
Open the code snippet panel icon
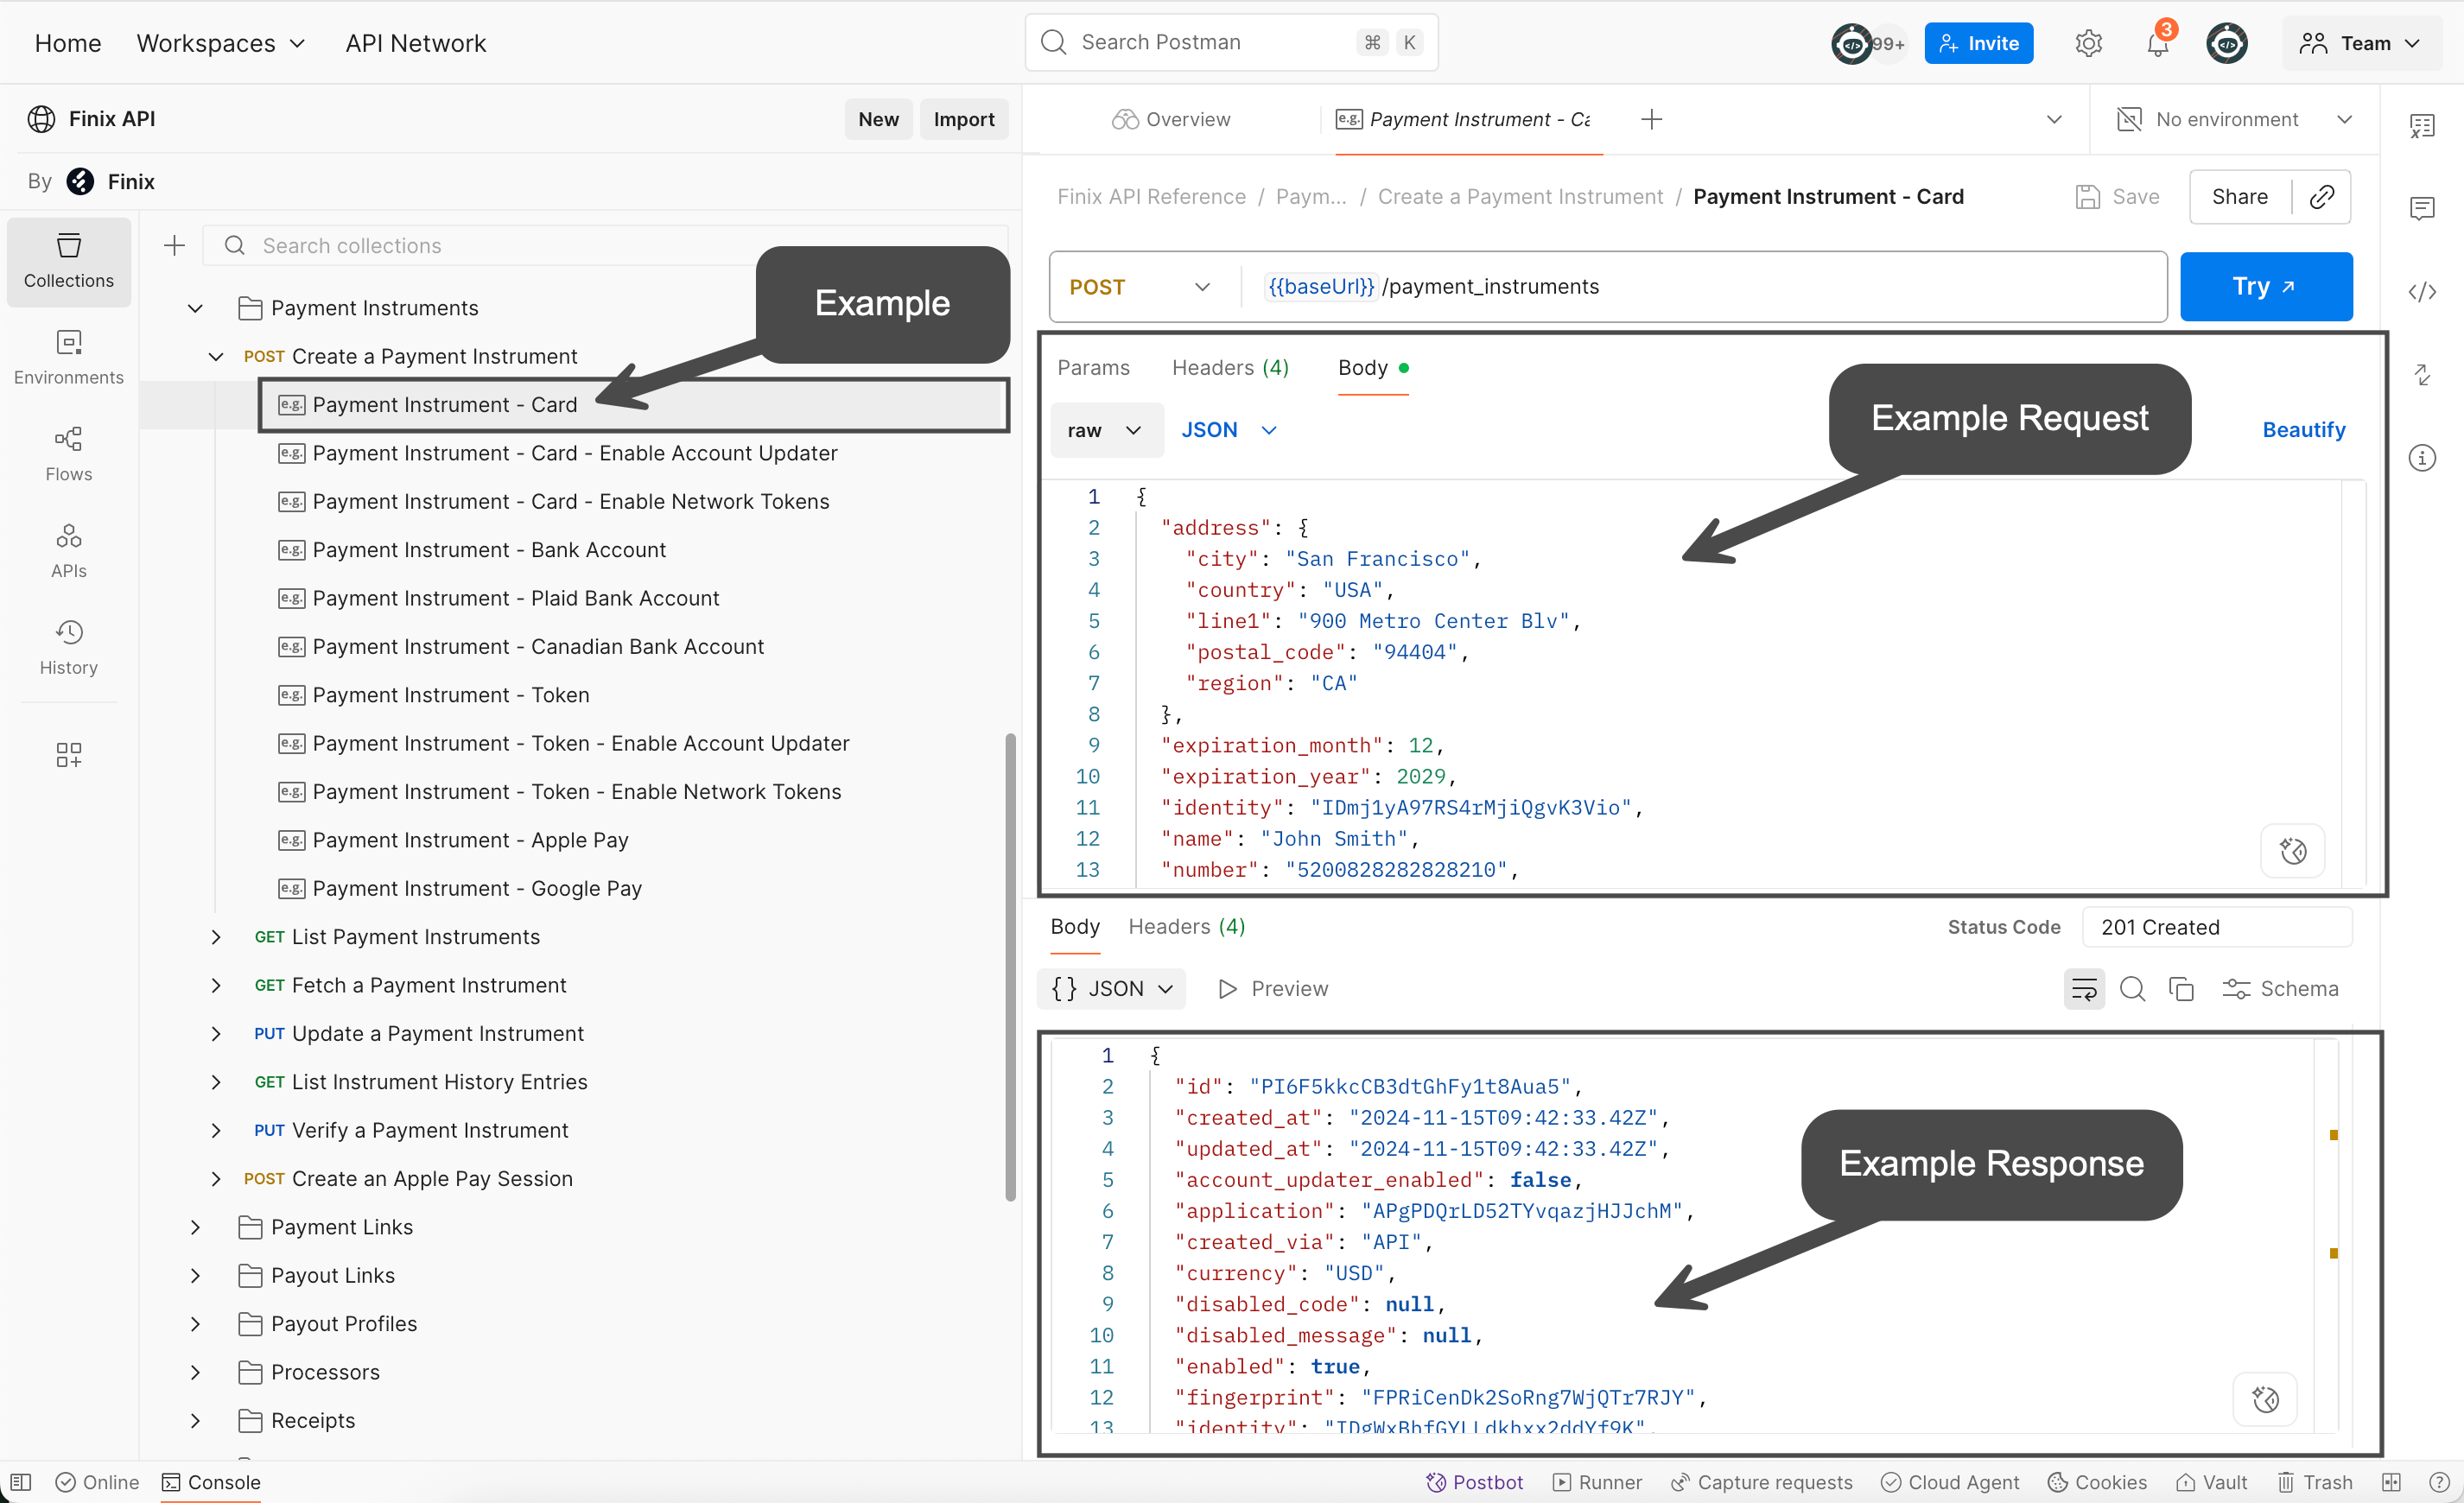point(2421,292)
